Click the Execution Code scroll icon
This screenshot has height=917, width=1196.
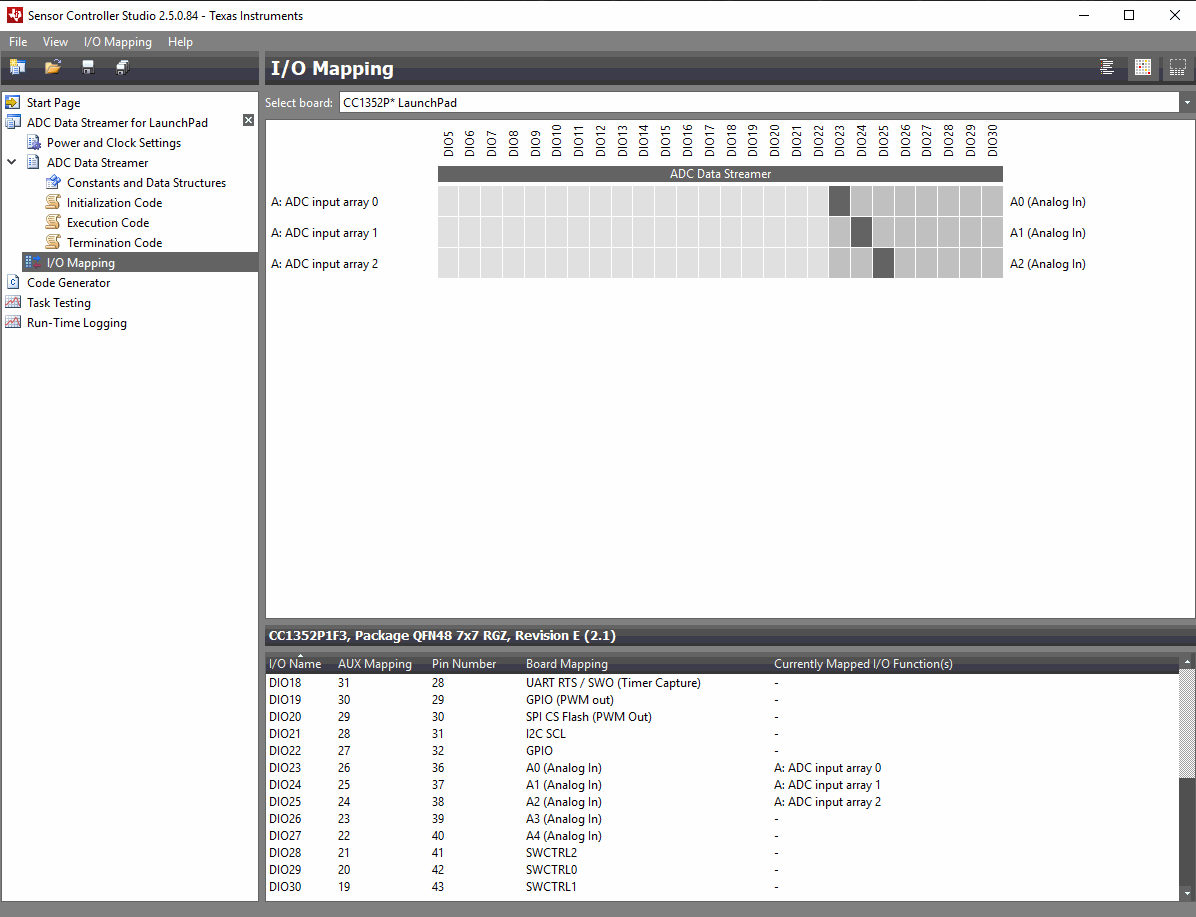tap(53, 222)
